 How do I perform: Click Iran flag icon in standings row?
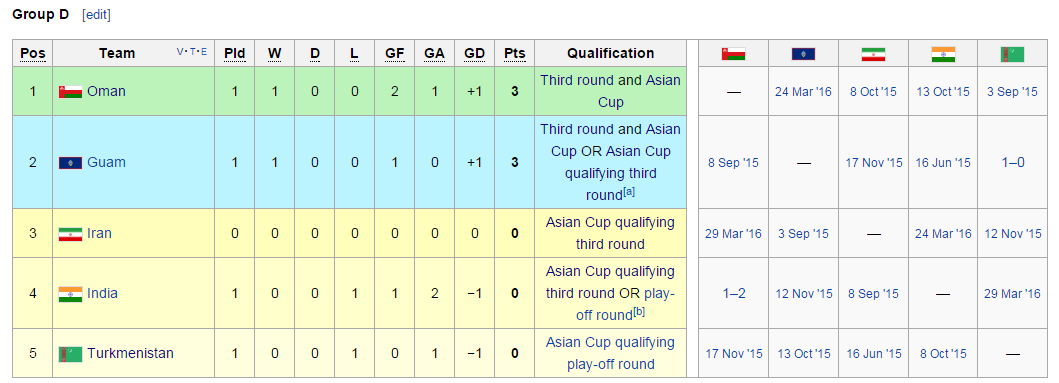[70, 234]
